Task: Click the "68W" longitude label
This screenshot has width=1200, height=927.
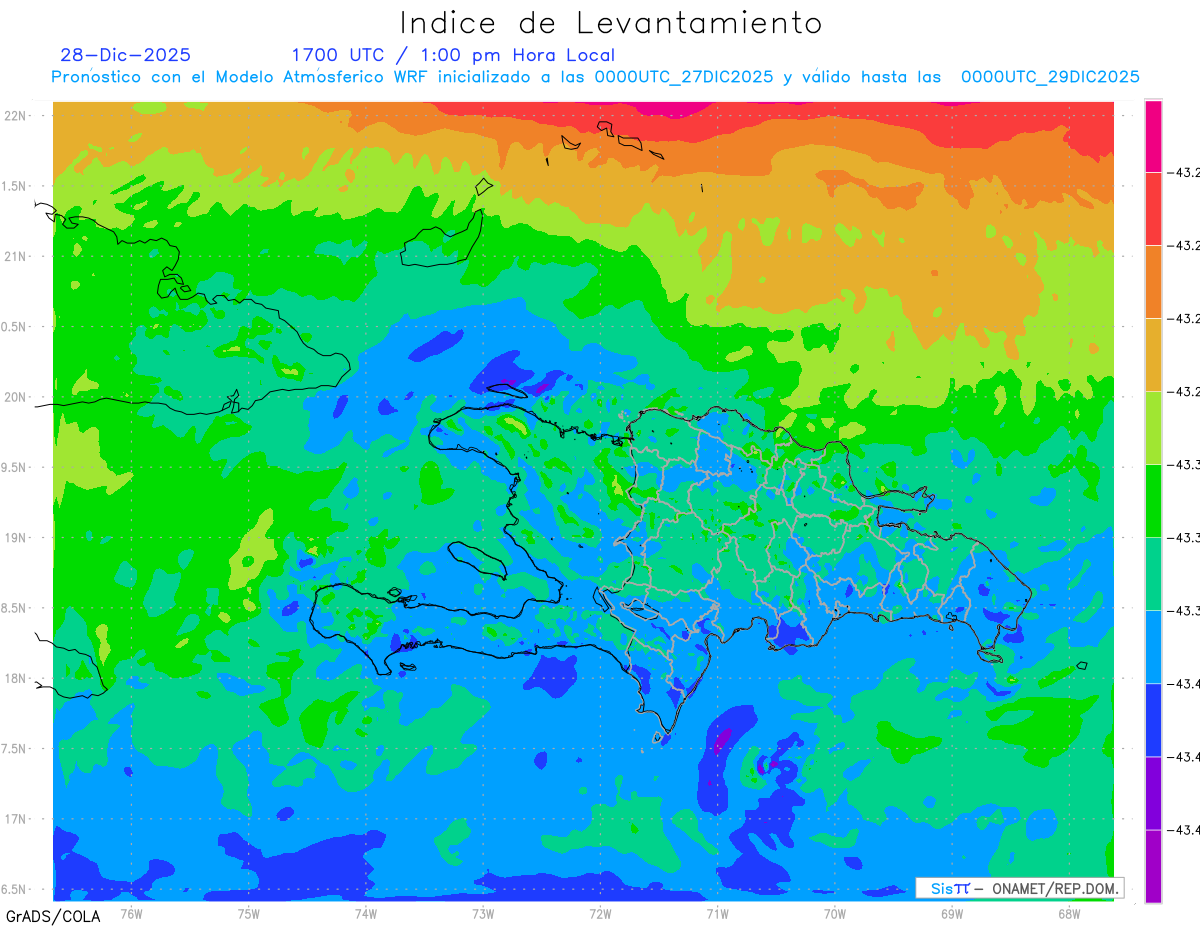Action: [1069, 913]
